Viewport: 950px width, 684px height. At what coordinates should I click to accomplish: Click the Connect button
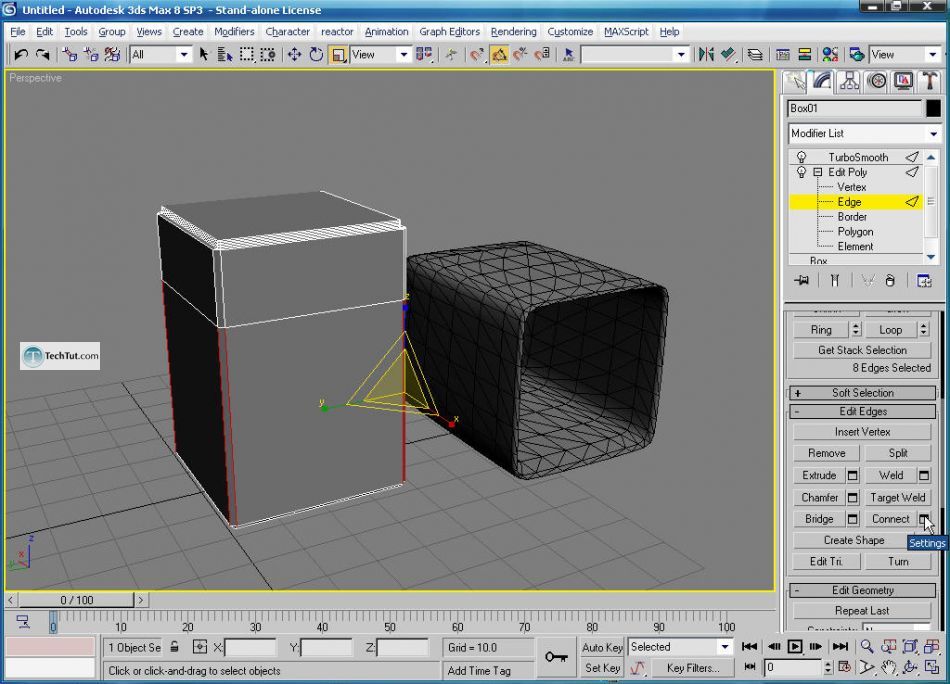(890, 519)
